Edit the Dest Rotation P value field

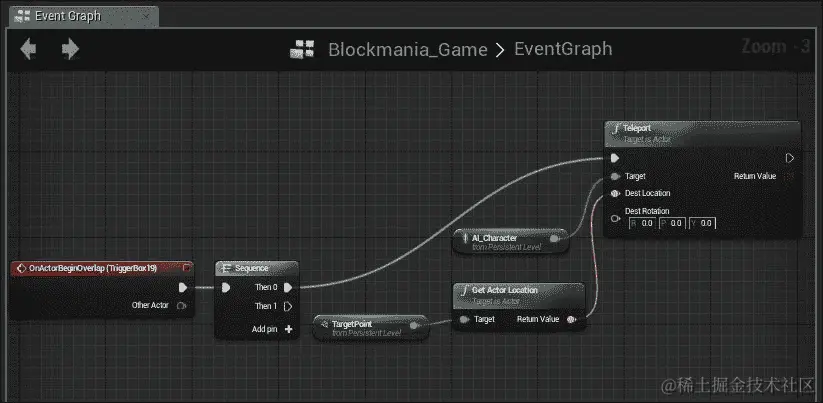click(672, 223)
